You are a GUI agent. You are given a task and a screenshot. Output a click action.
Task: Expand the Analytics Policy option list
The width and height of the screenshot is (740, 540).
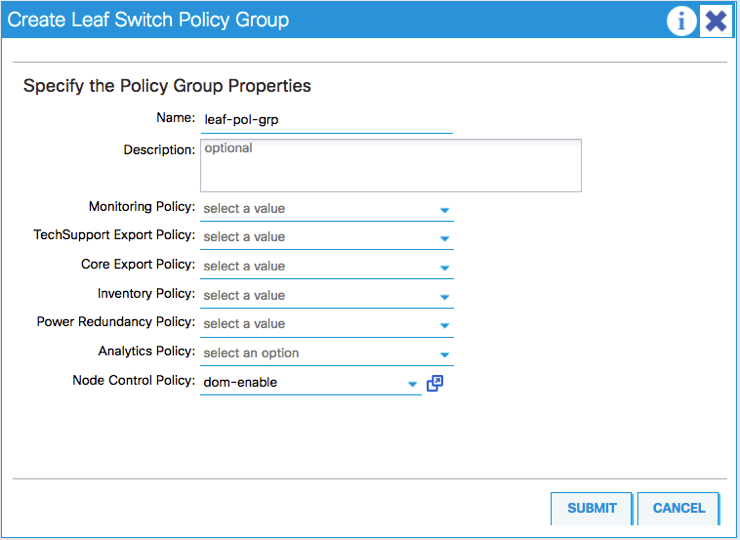tap(445, 354)
